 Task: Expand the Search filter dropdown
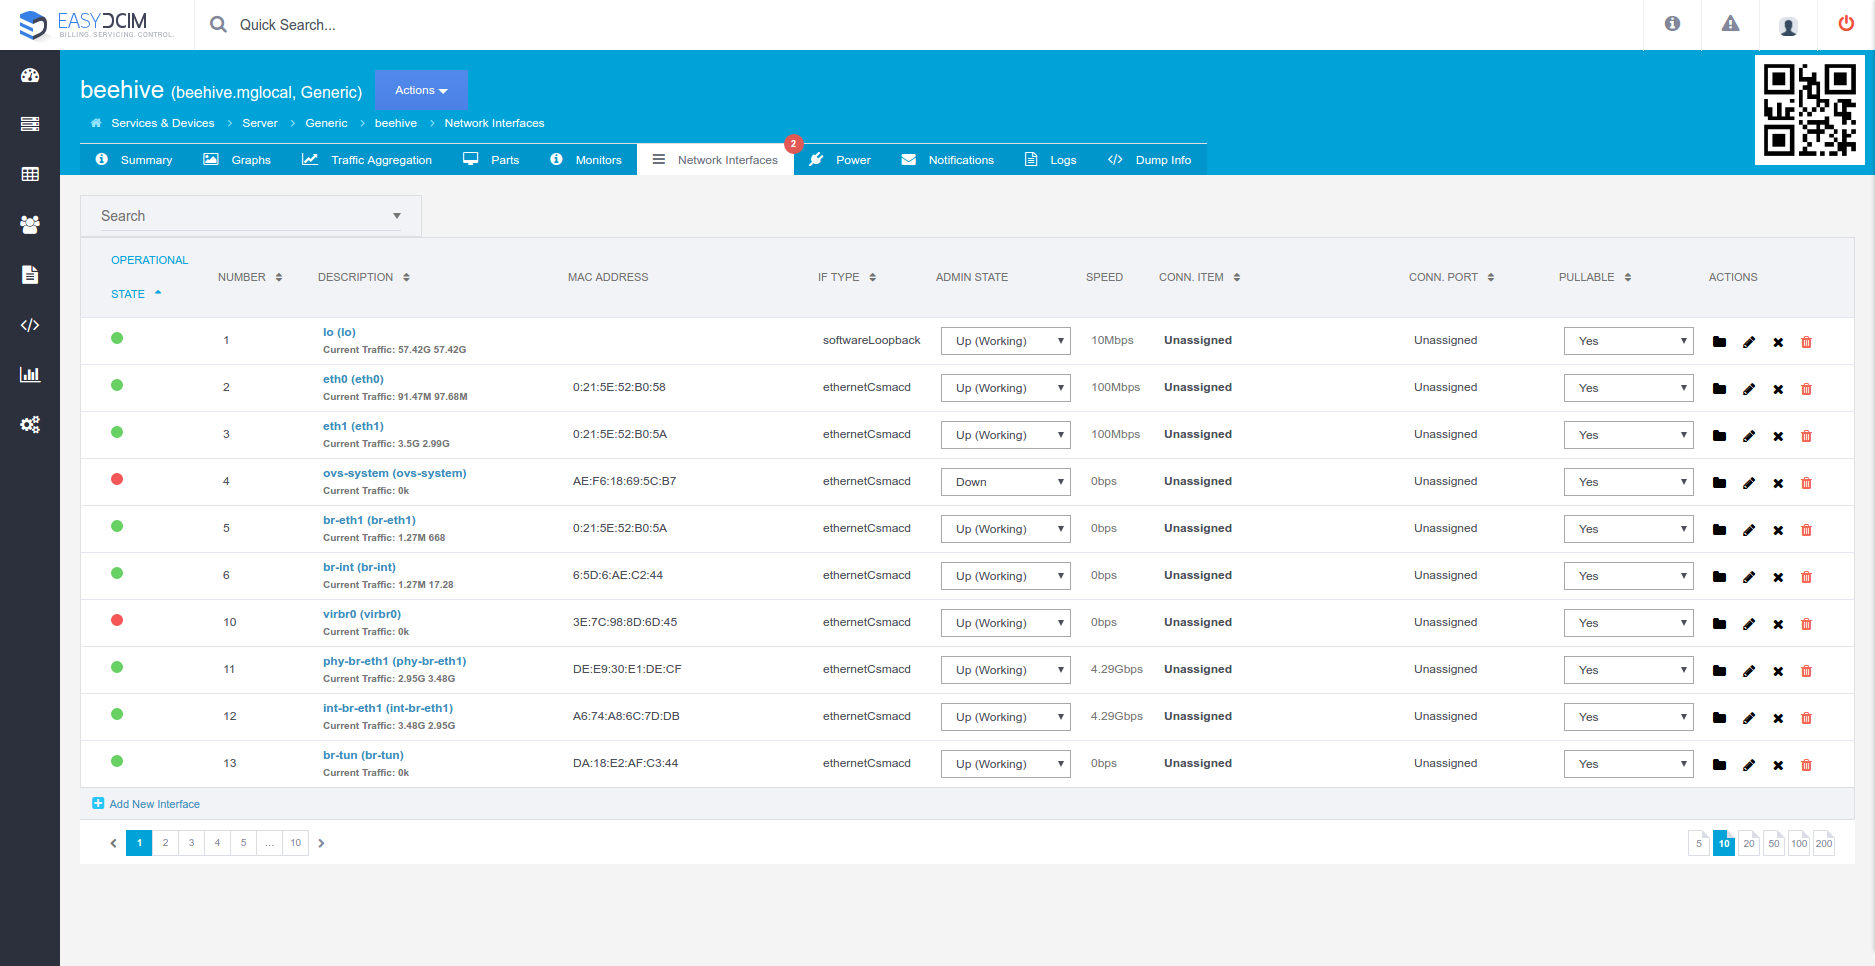click(x=250, y=216)
